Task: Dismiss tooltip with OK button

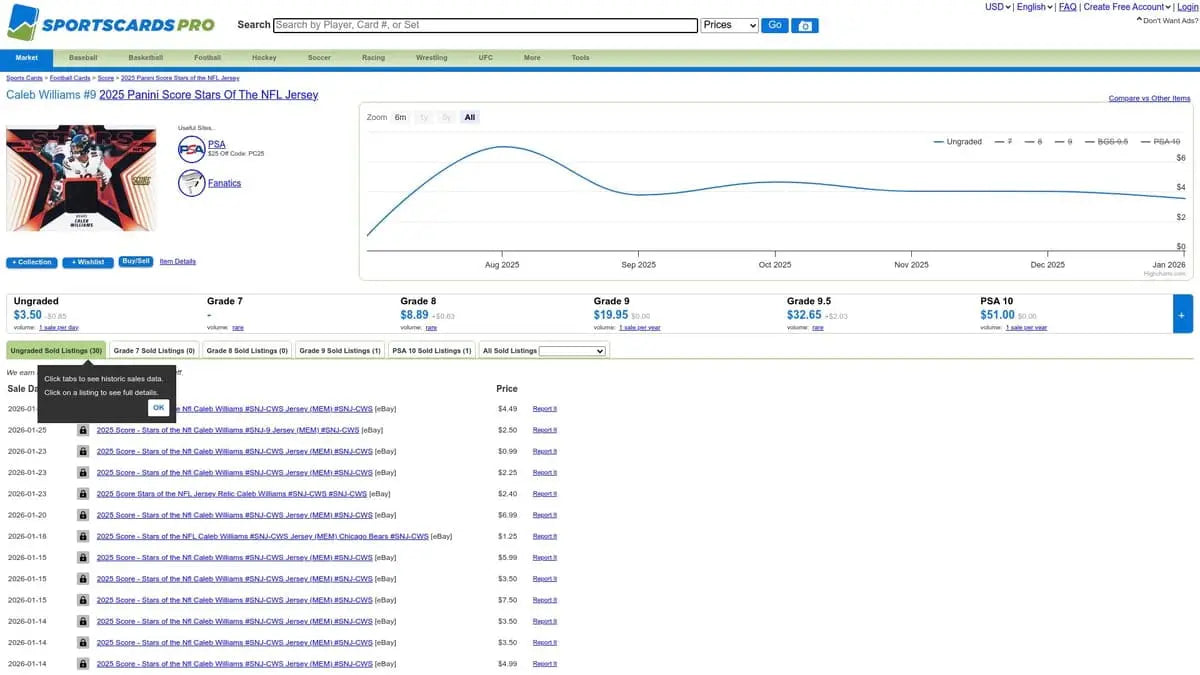Action: (158, 408)
